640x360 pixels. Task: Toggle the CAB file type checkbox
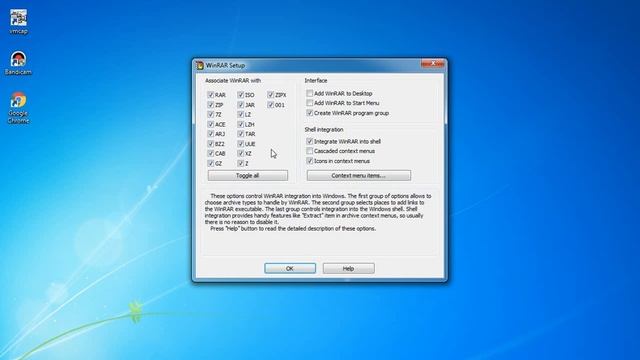coord(211,153)
